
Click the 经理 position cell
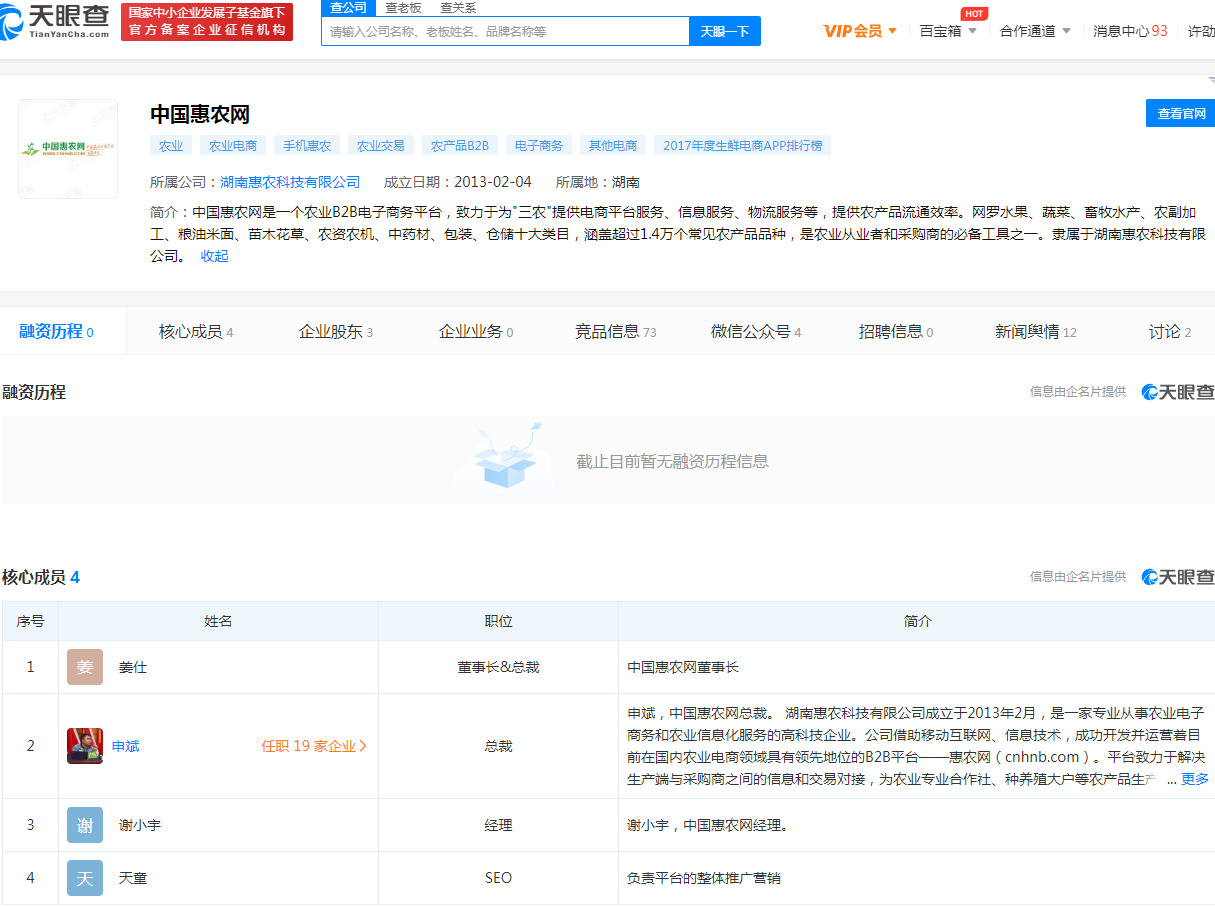[x=498, y=825]
